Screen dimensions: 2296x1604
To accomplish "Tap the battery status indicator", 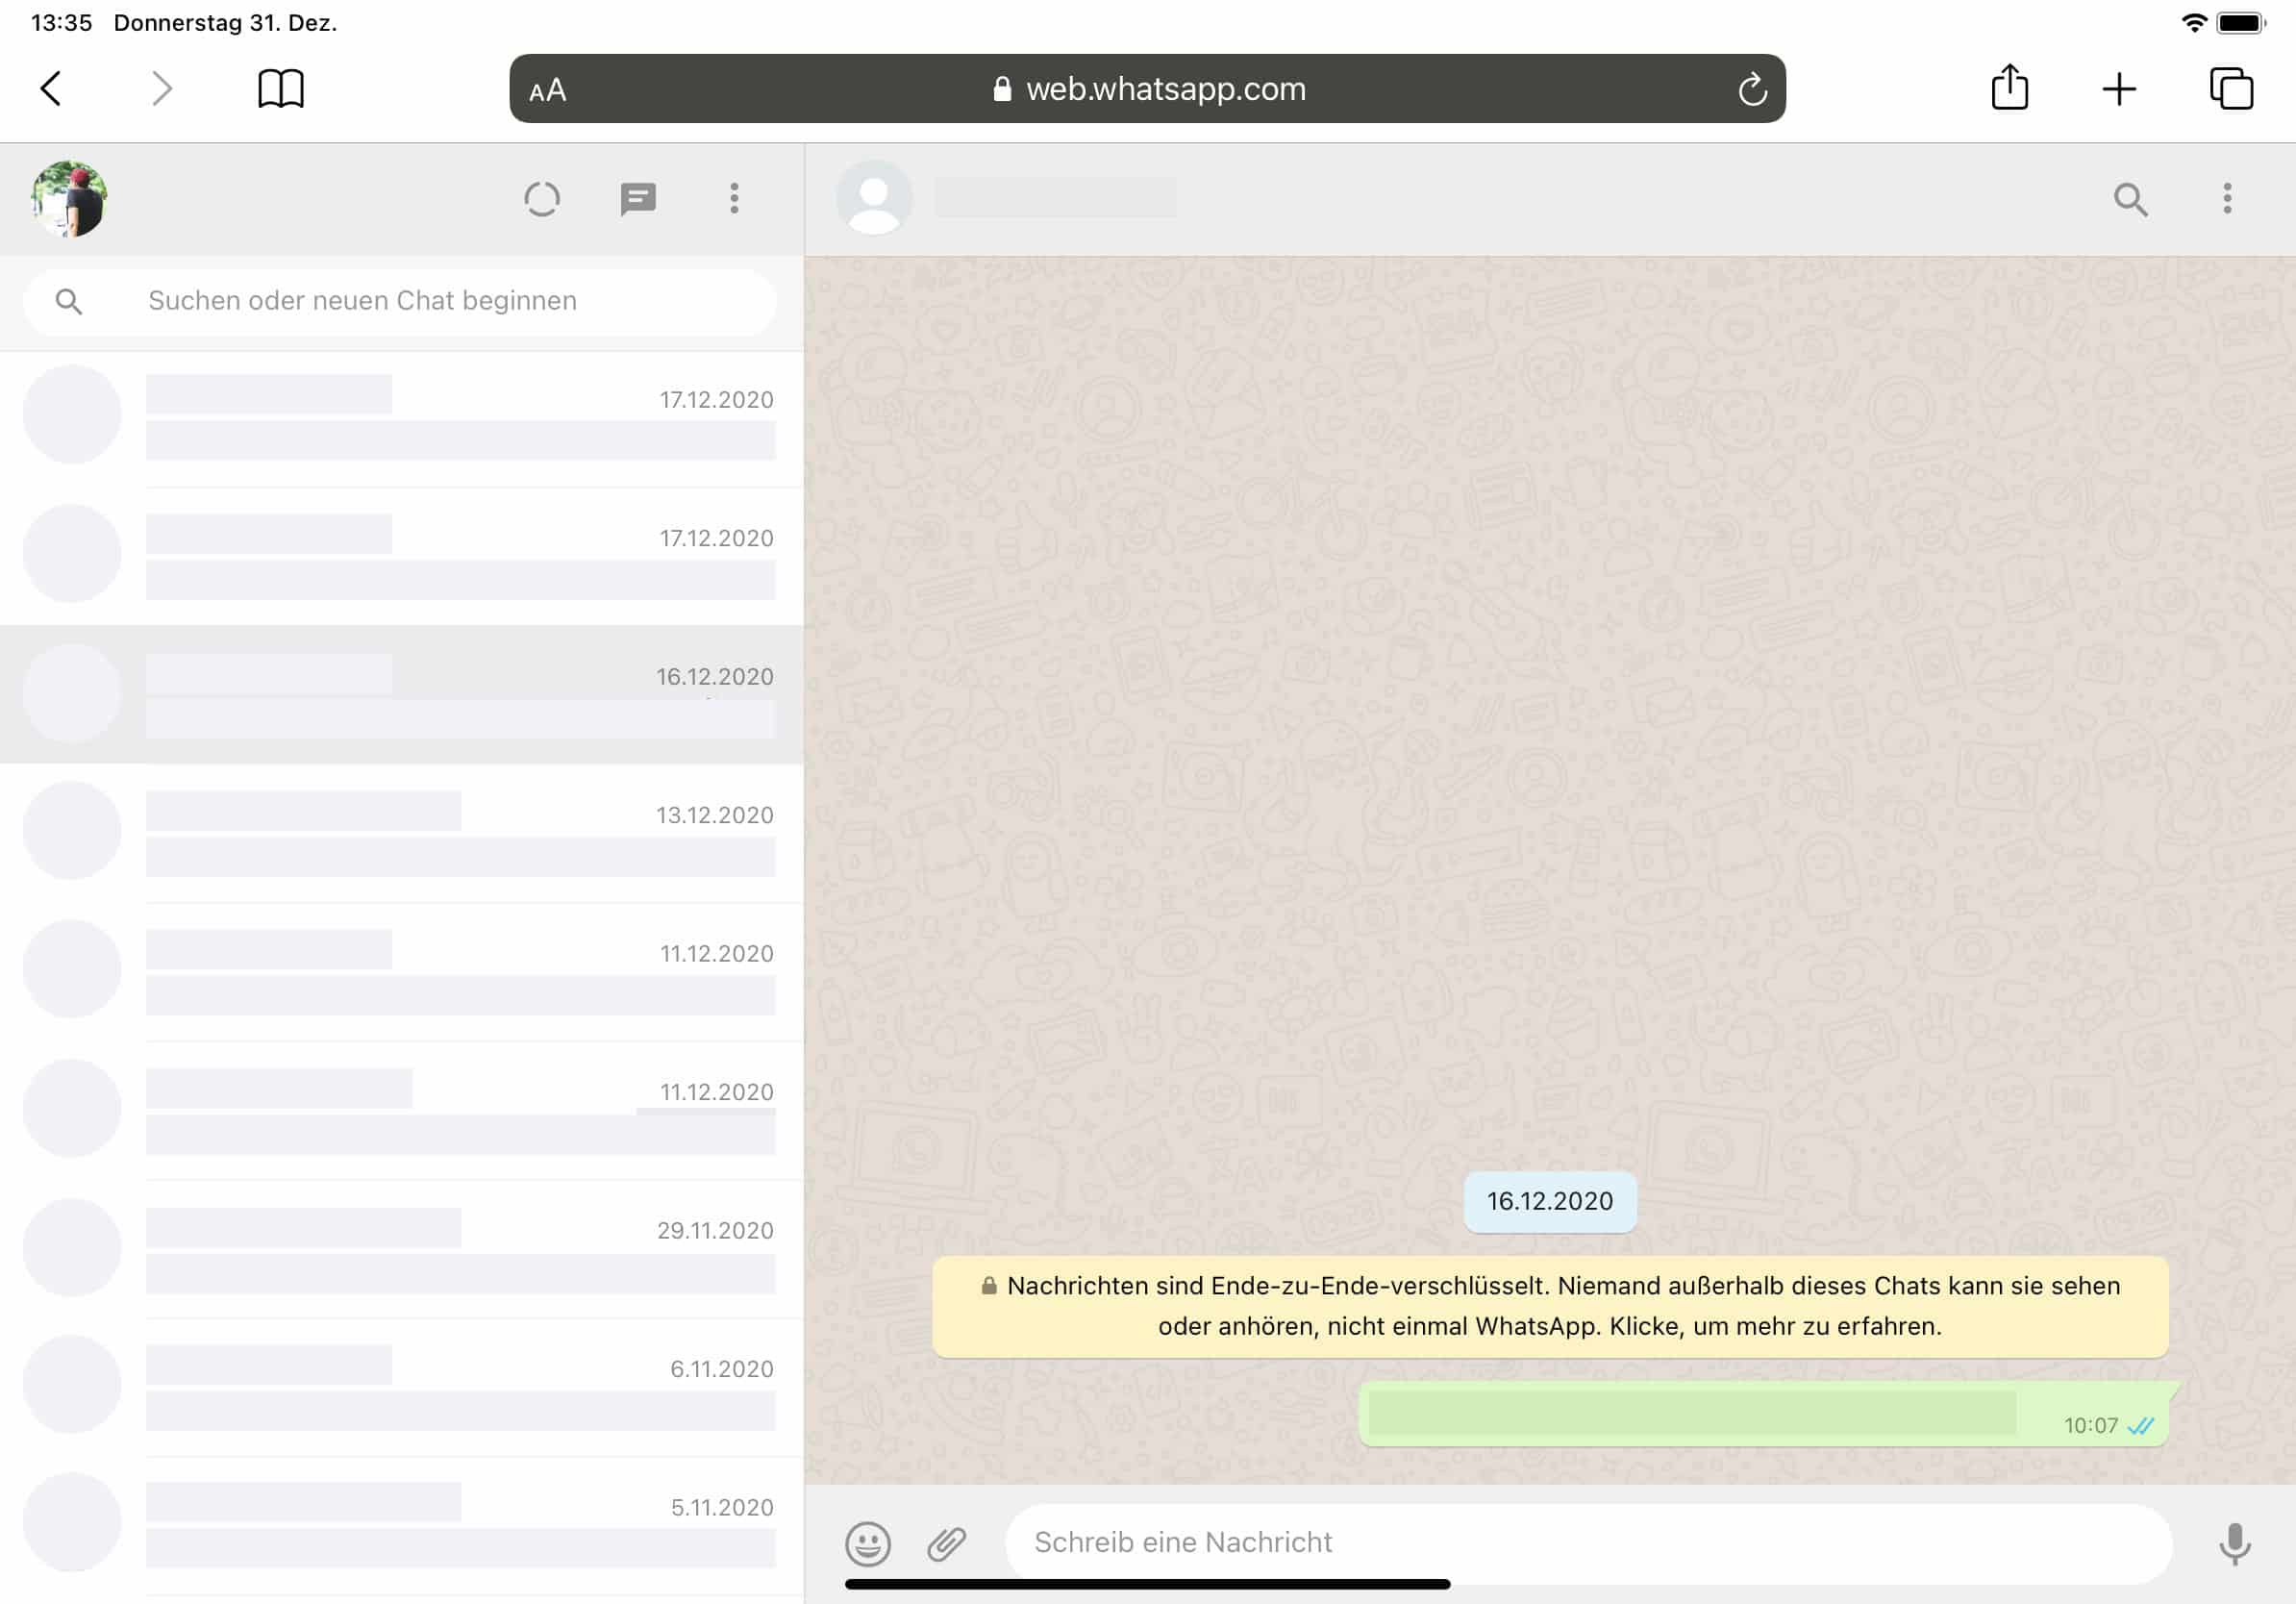I will [x=2241, y=22].
